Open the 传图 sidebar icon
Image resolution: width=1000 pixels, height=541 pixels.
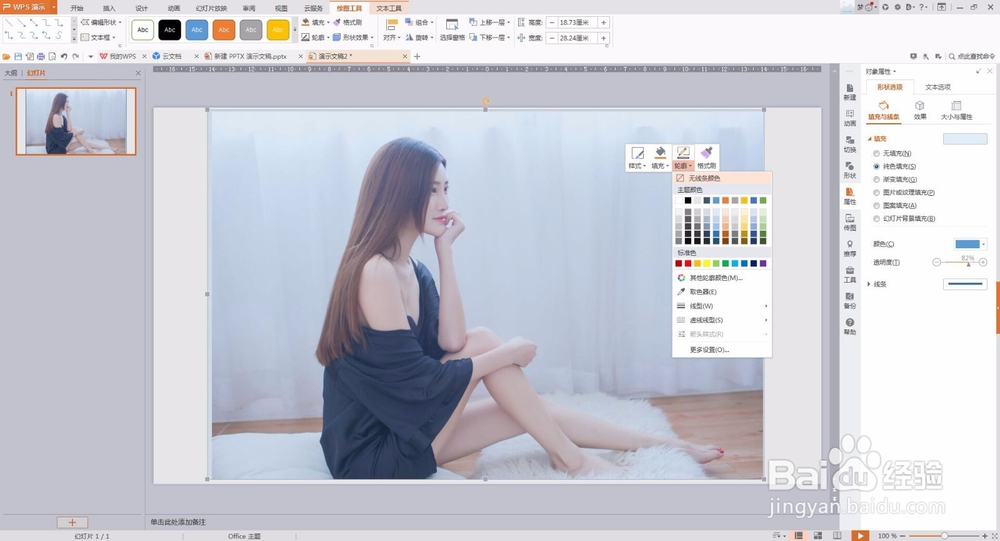849,223
